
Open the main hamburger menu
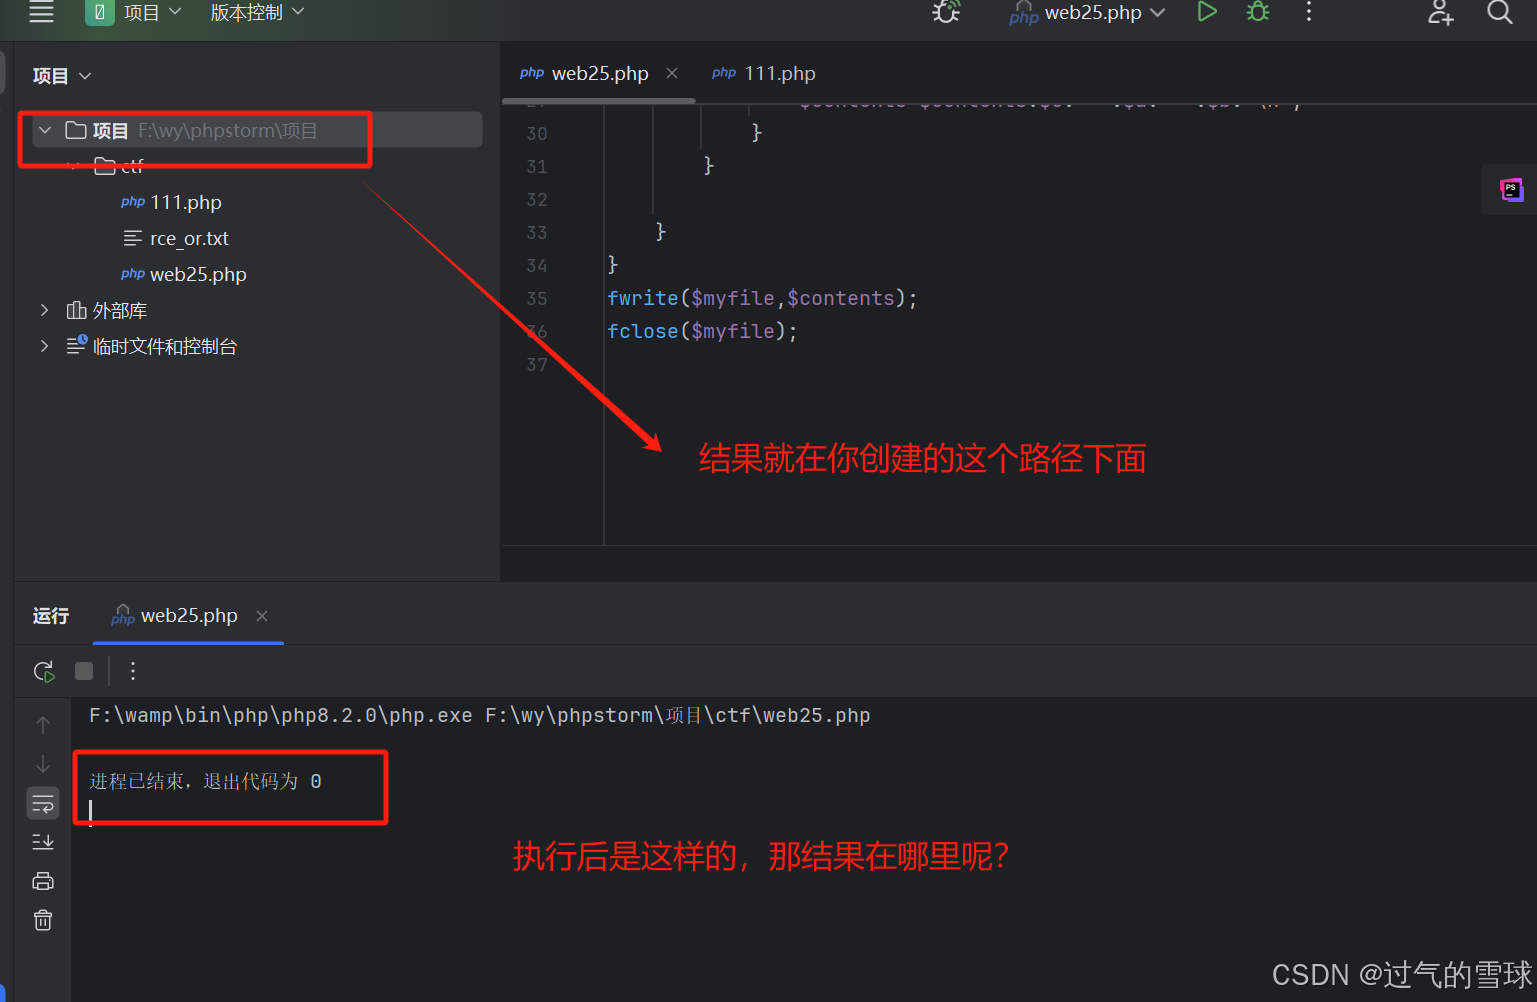(41, 12)
